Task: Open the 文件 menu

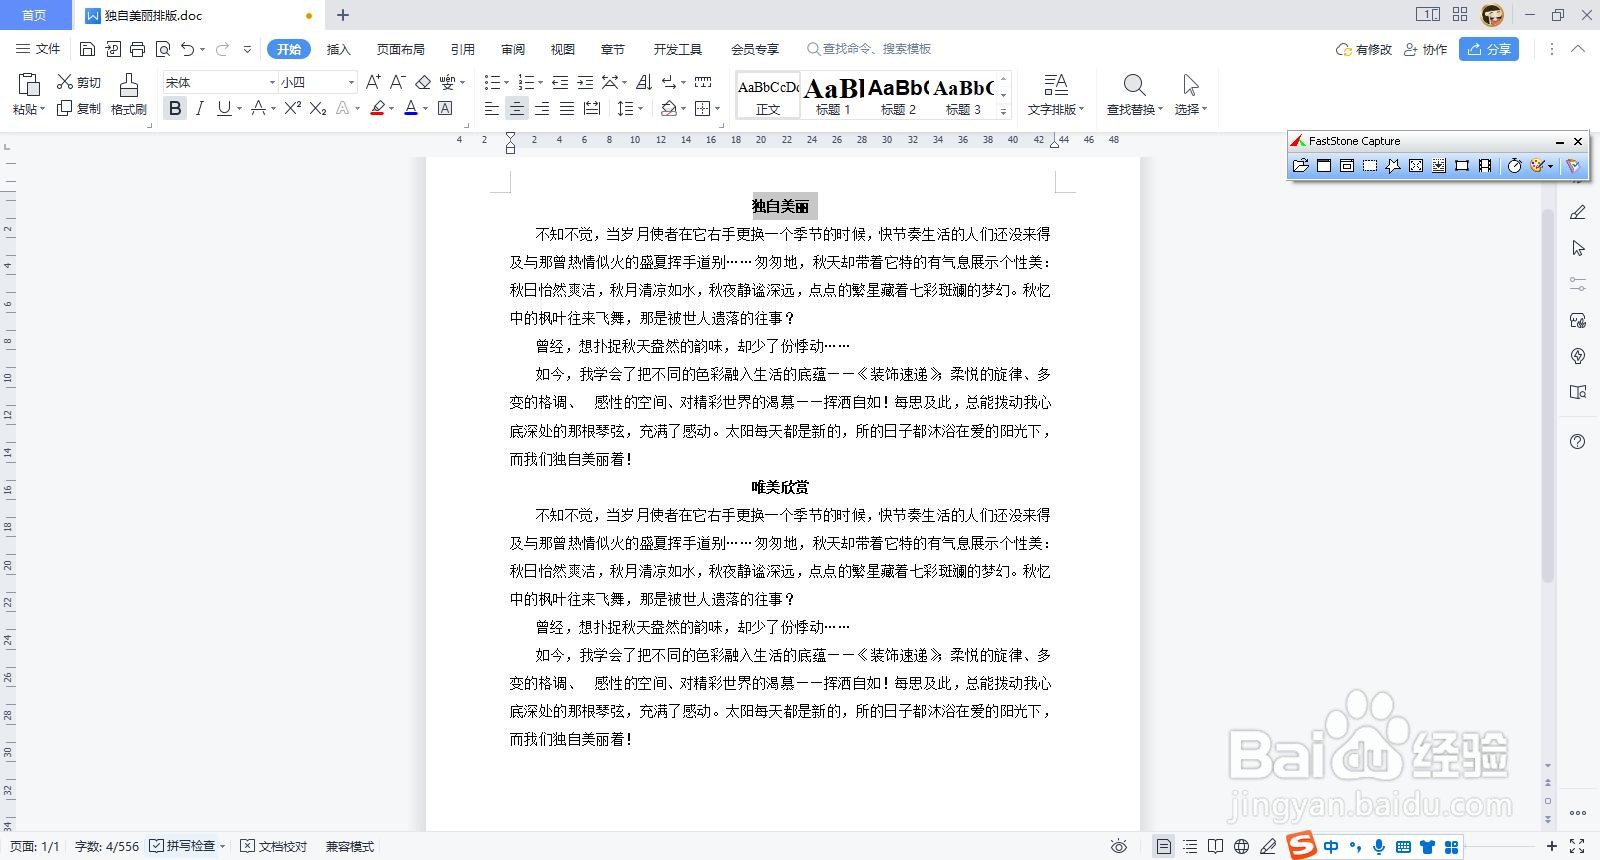Action: tap(38, 49)
